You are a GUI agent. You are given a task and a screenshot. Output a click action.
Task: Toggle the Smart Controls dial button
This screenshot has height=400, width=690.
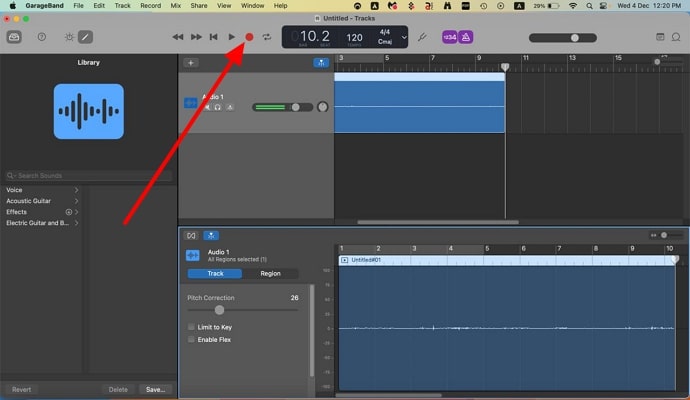pyautogui.click(x=69, y=37)
